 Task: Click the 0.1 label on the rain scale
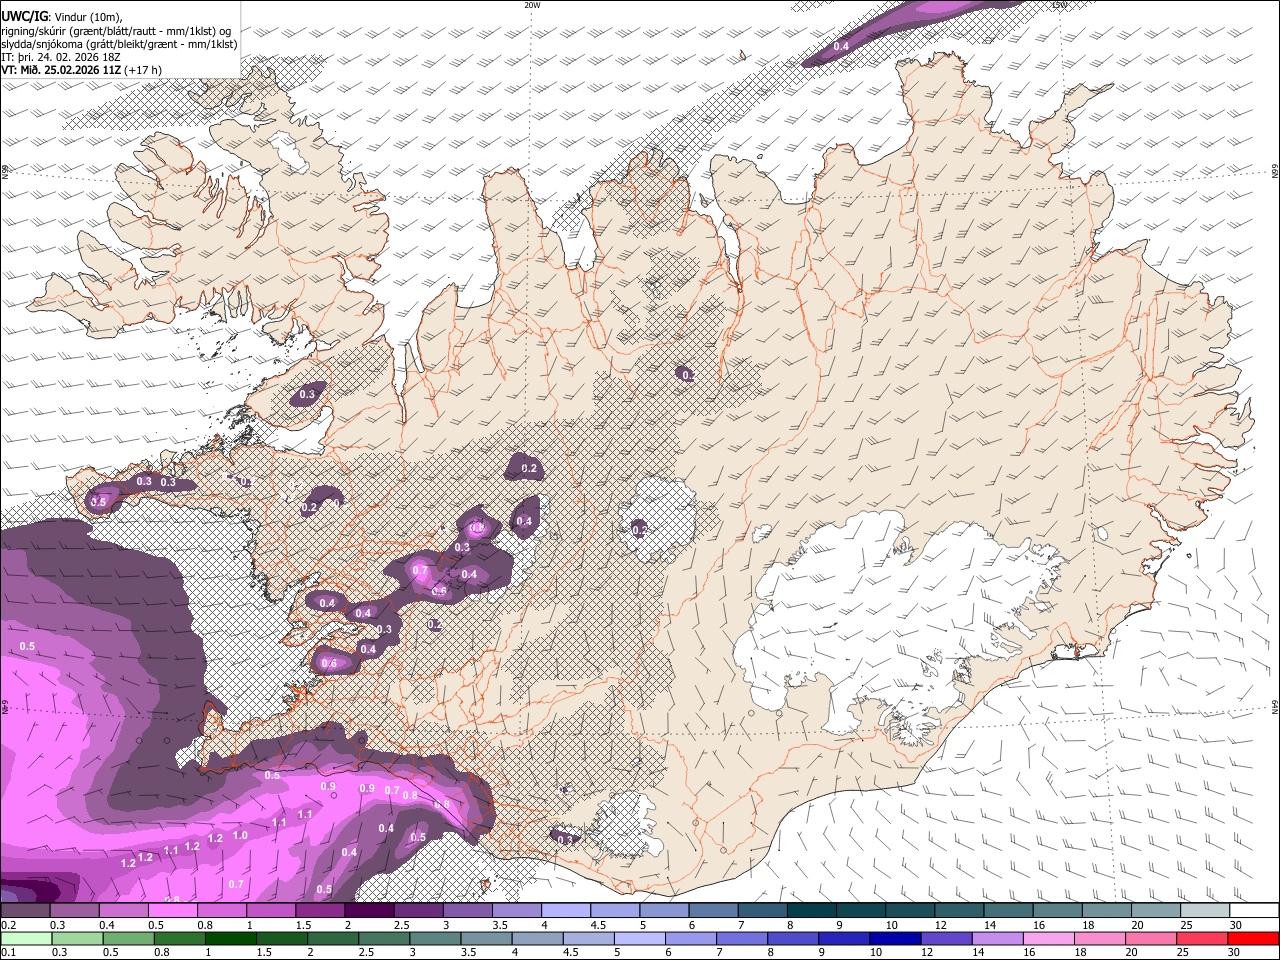[8, 952]
